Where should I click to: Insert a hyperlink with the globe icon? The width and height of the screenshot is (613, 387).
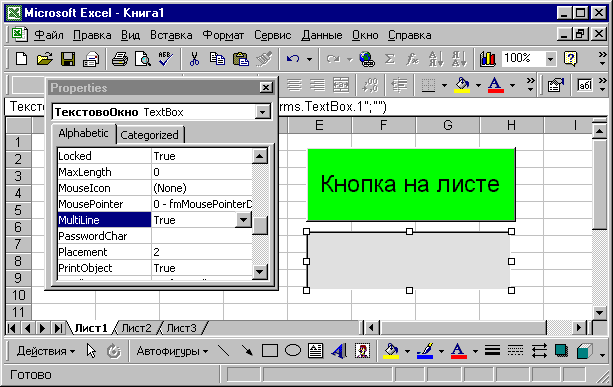point(367,59)
